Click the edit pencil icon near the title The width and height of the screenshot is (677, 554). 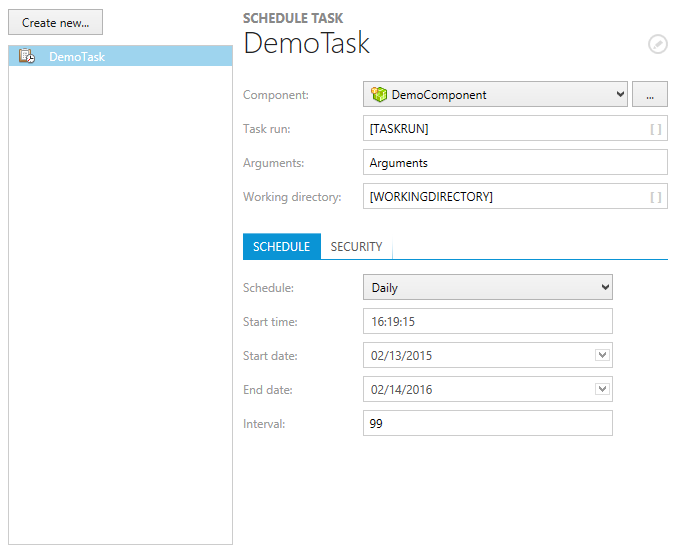tap(657, 43)
